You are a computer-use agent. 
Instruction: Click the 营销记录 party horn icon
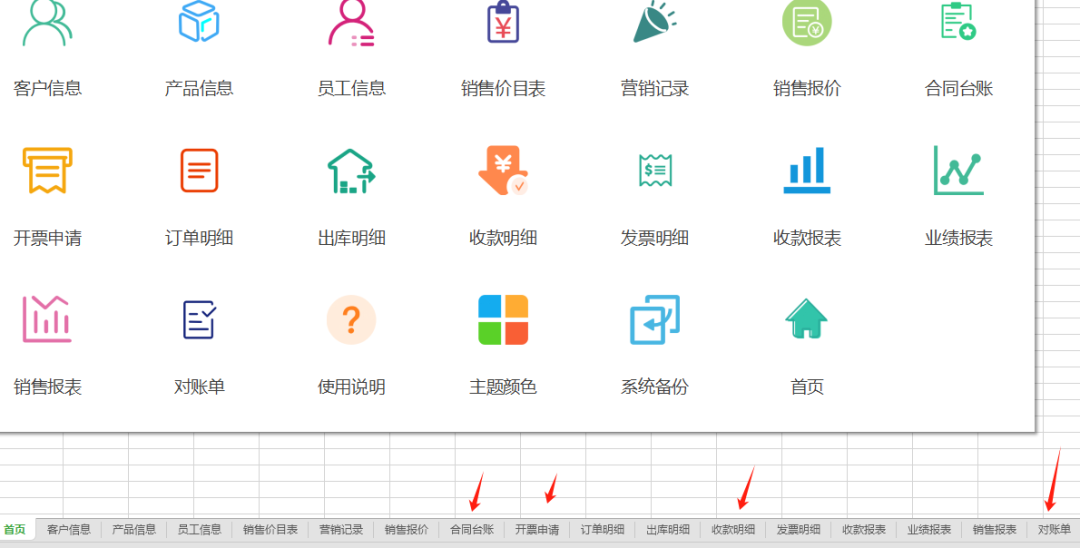654,21
